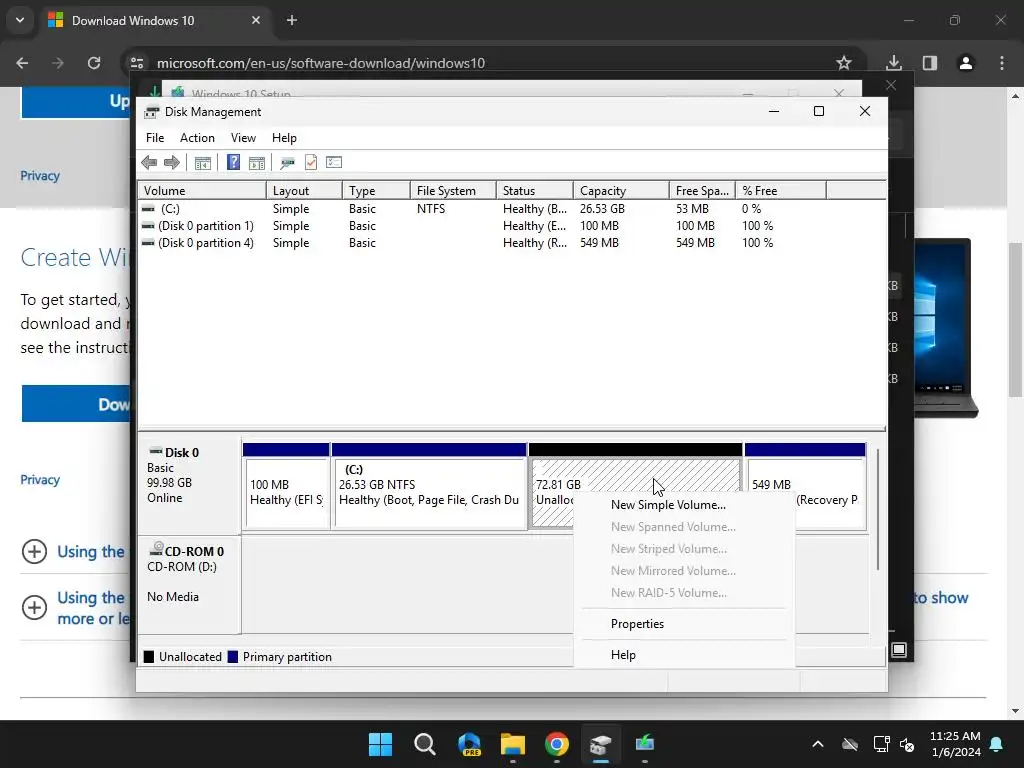Click the notification bell in system tray
The width and height of the screenshot is (1024, 768).
pyautogui.click(x=997, y=744)
